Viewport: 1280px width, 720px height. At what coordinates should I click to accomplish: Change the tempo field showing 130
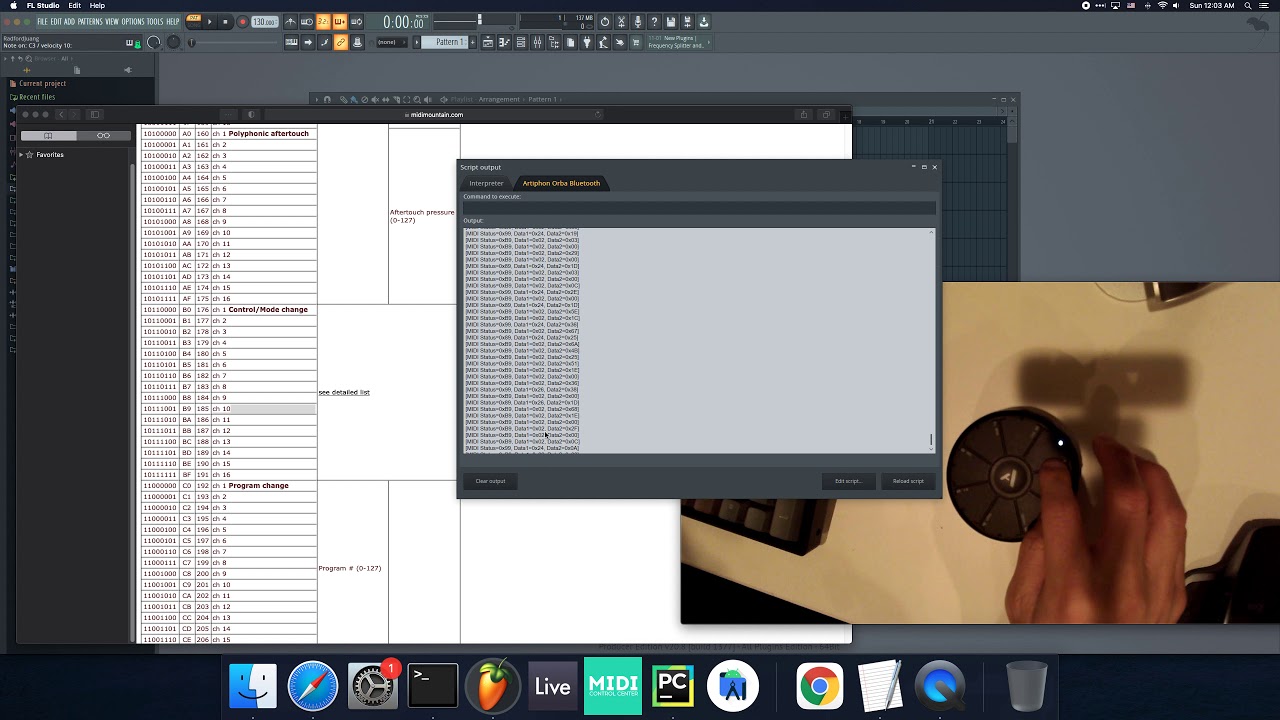264,22
